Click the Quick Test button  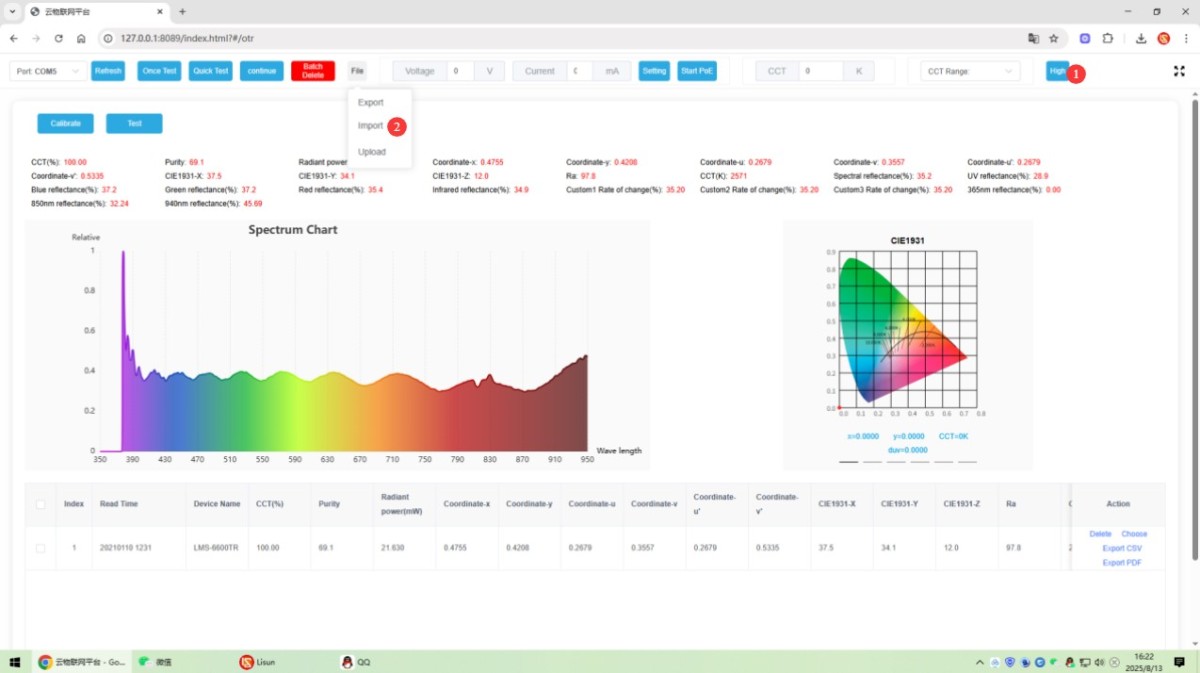click(x=211, y=71)
